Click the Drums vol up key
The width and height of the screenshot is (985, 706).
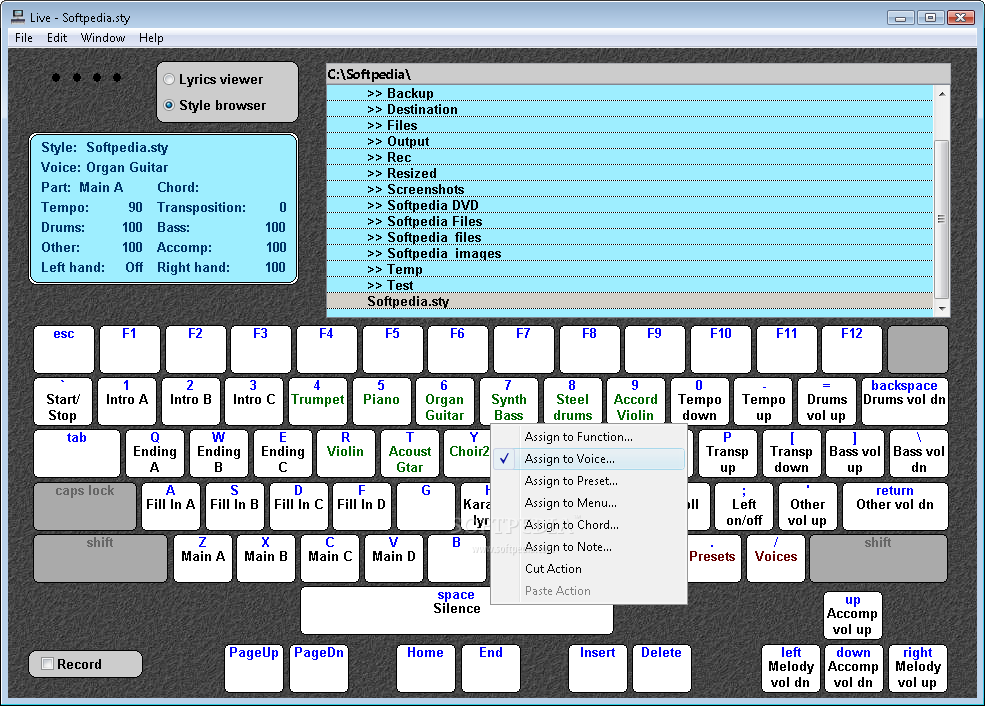point(827,401)
